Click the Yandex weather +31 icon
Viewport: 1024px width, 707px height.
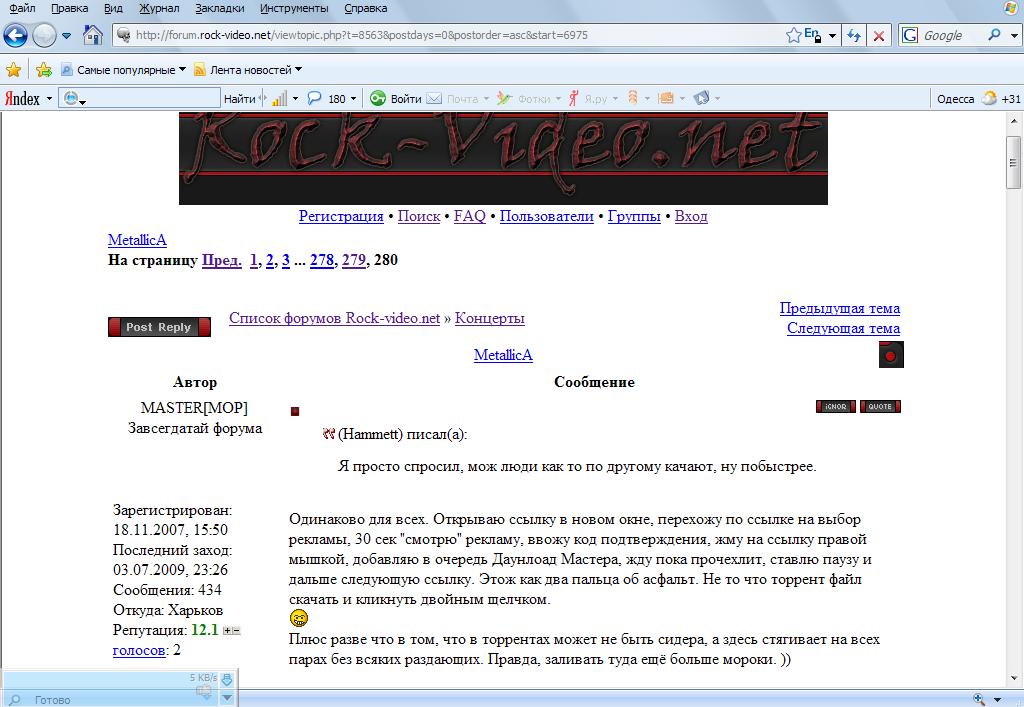(x=989, y=98)
